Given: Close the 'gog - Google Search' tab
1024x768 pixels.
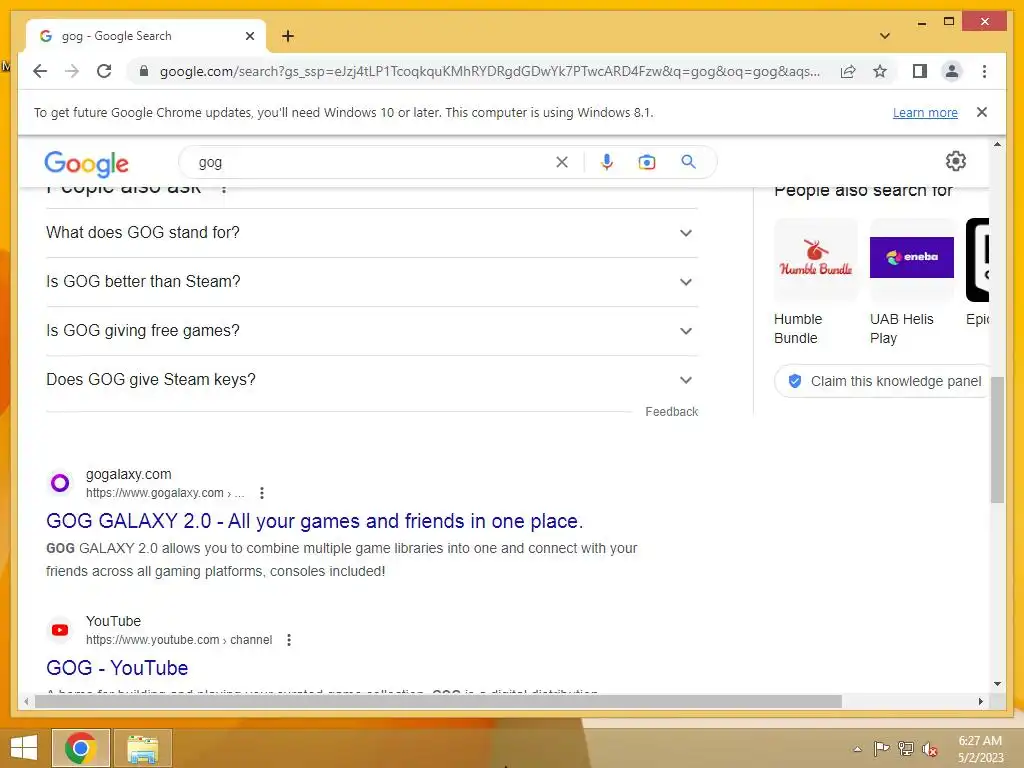Looking at the screenshot, I should pos(249,36).
